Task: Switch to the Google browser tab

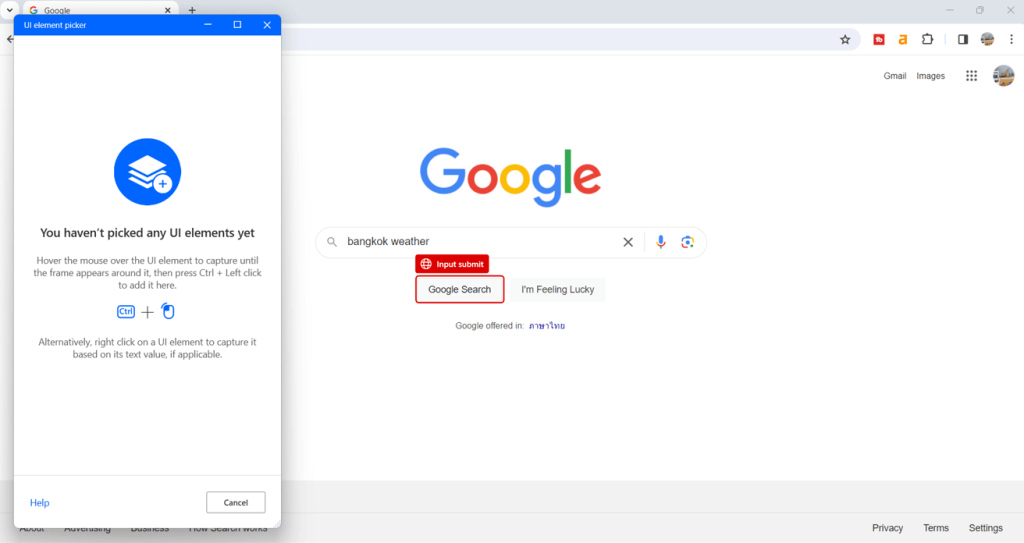Action: [x=99, y=10]
